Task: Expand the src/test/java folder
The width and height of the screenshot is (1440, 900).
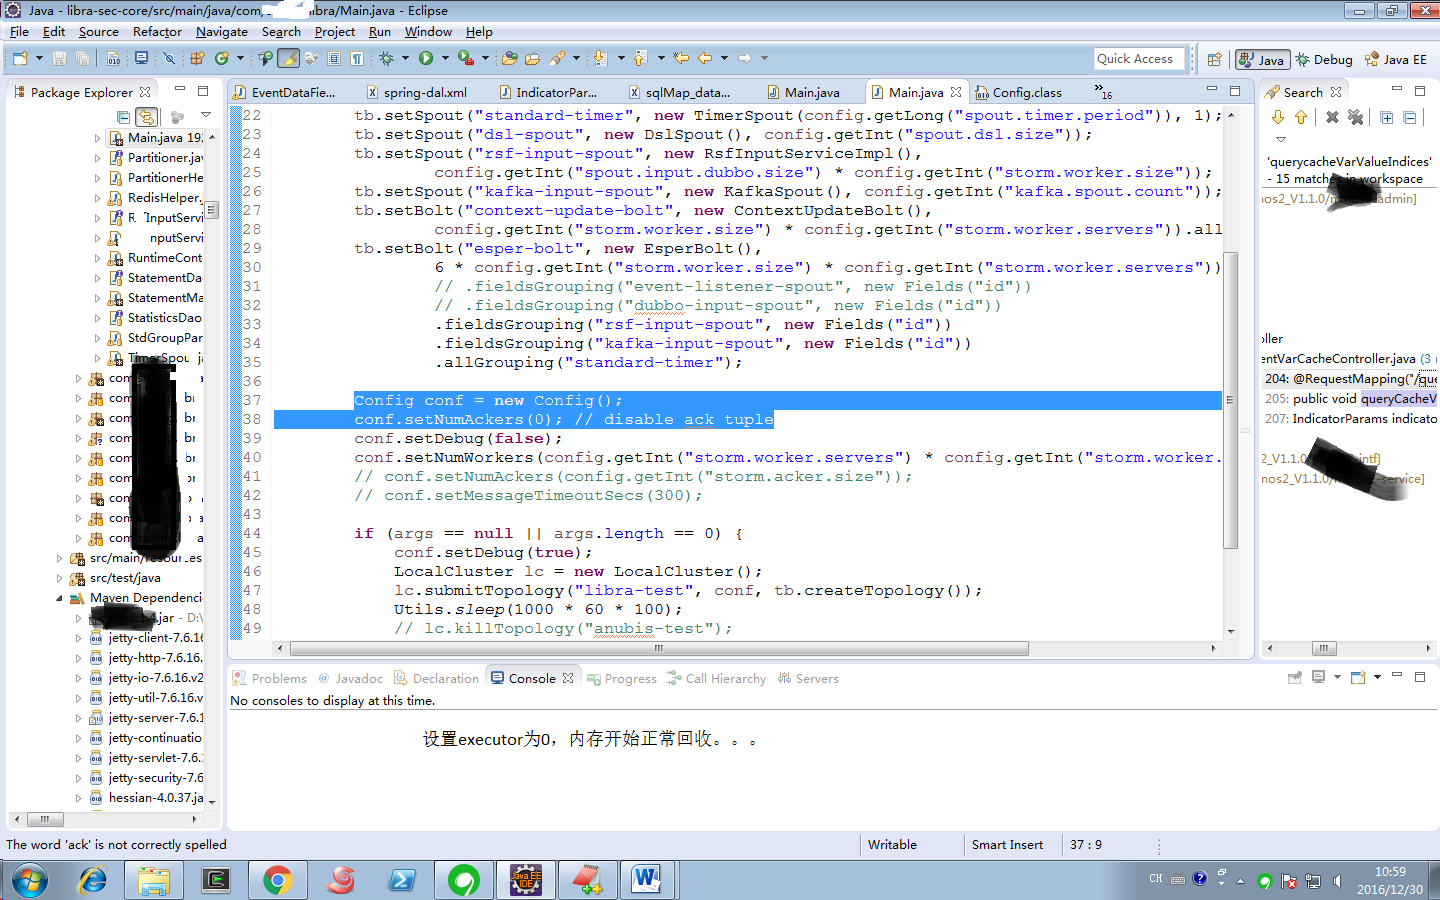Action: click(x=59, y=578)
